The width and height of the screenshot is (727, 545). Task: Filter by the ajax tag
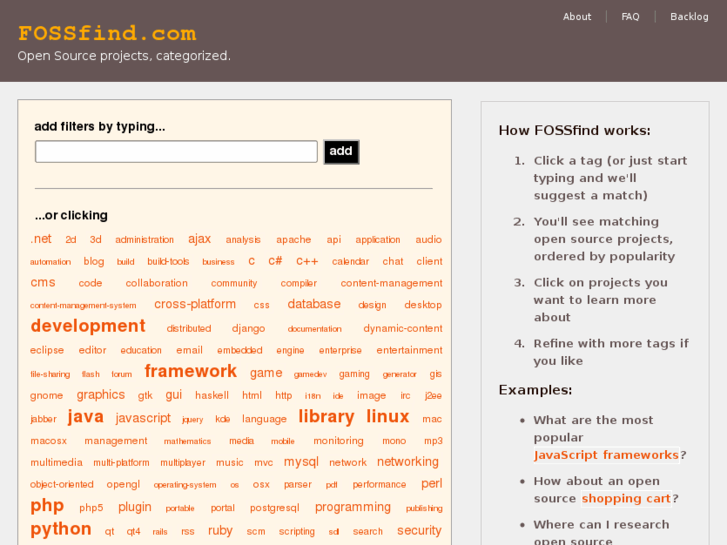(199, 239)
